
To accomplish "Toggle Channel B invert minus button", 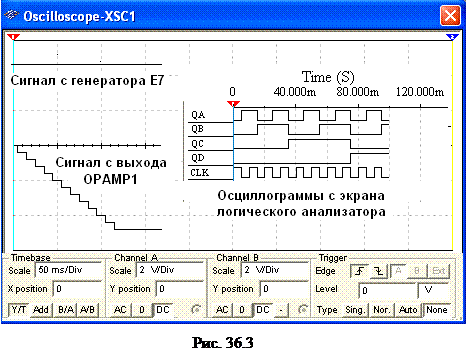I will click(281, 310).
